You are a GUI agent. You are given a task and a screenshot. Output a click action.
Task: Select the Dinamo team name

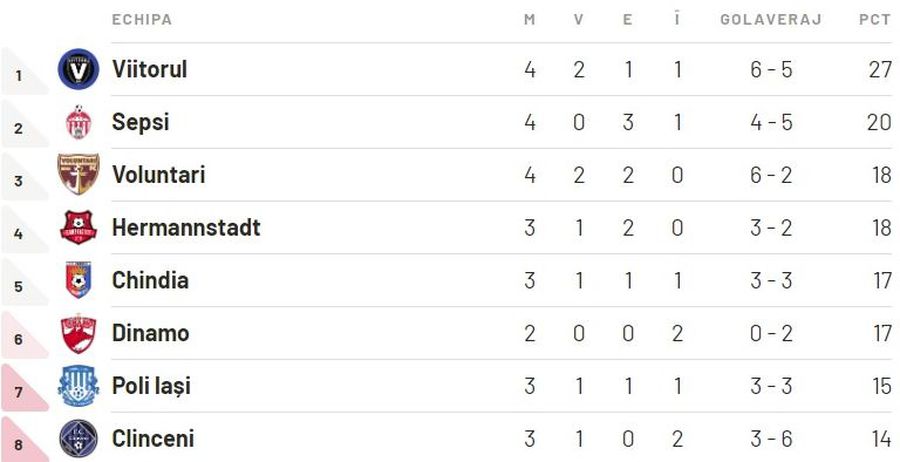click(x=150, y=333)
